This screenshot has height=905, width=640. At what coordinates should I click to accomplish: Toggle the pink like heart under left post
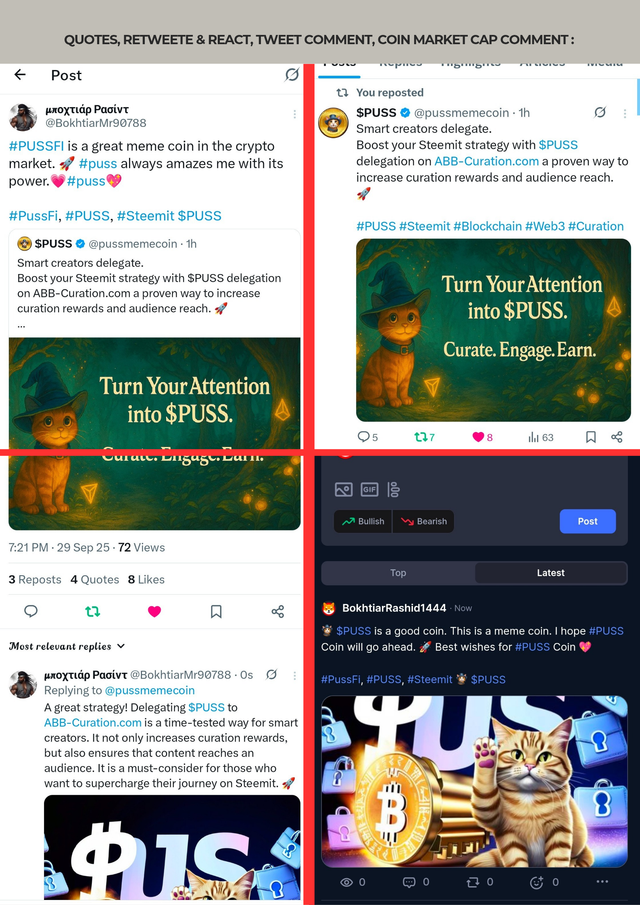154,611
